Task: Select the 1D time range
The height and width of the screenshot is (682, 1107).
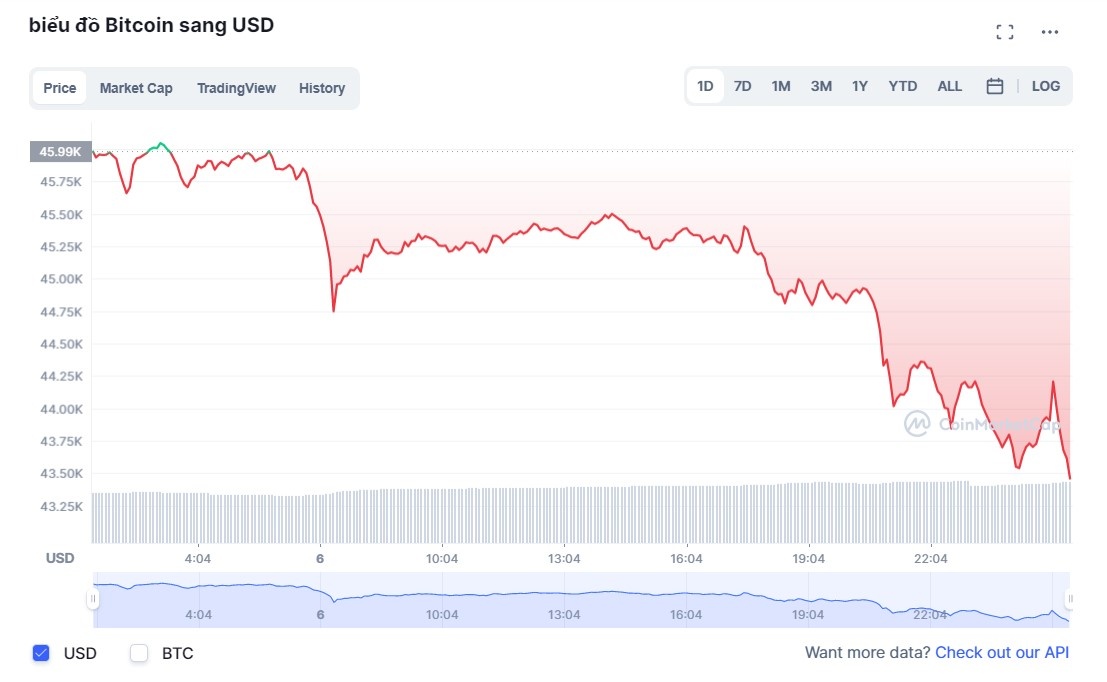Action: click(705, 86)
